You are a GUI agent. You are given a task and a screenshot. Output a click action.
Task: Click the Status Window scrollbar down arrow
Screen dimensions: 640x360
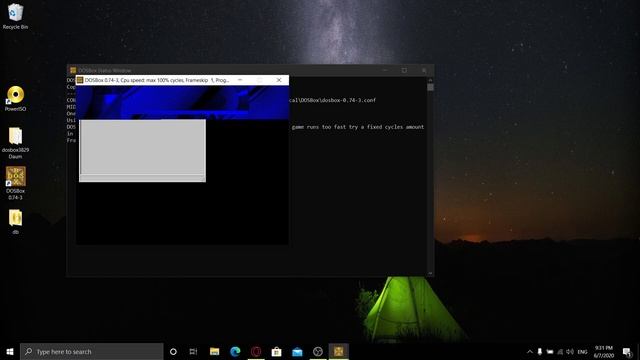point(430,273)
